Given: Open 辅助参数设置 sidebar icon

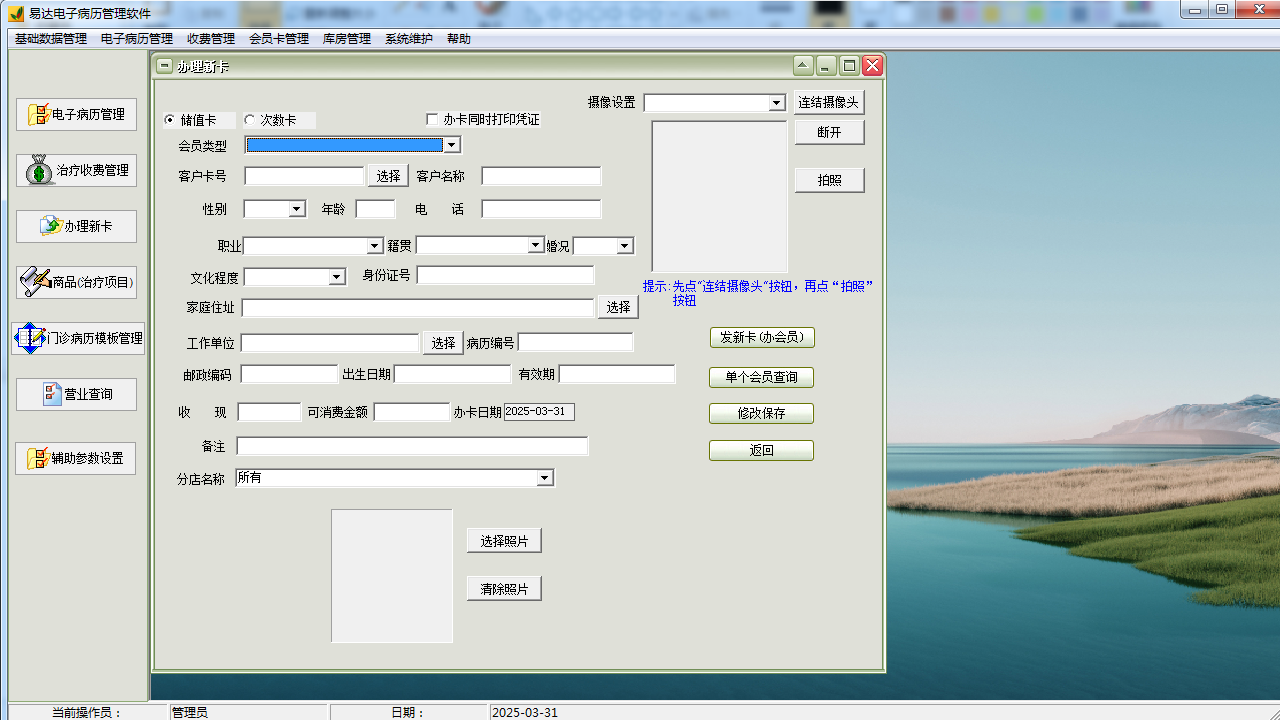Looking at the screenshot, I should 39,458.
